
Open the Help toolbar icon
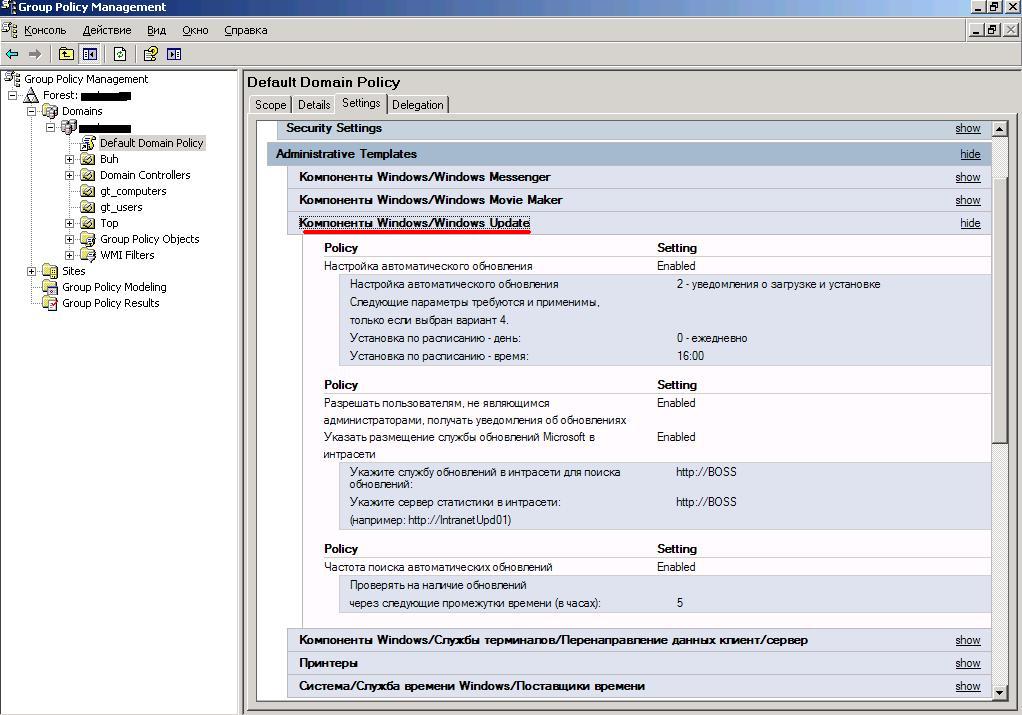pyautogui.click(x=151, y=54)
